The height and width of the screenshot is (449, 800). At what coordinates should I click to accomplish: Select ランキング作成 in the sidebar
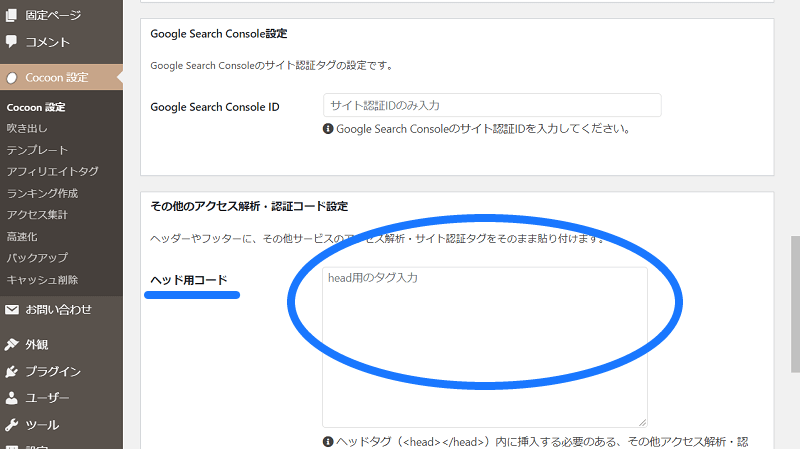(42, 193)
